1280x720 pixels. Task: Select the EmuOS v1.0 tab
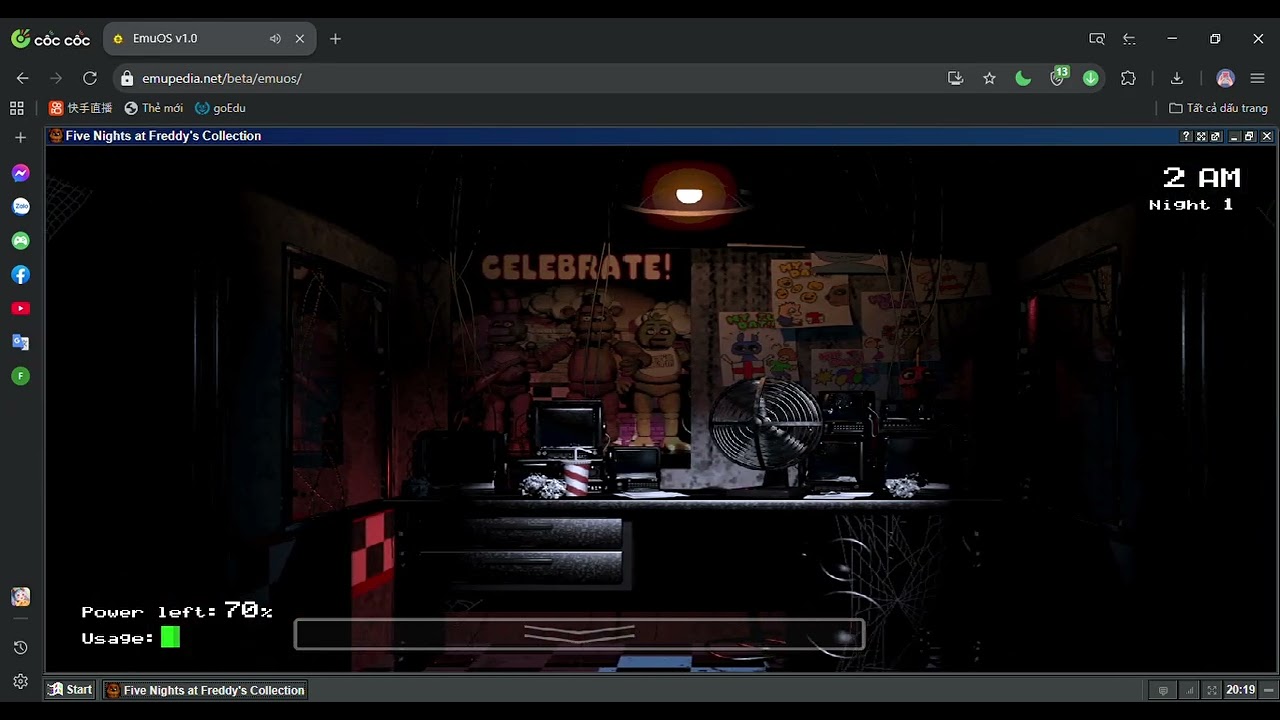(x=209, y=39)
